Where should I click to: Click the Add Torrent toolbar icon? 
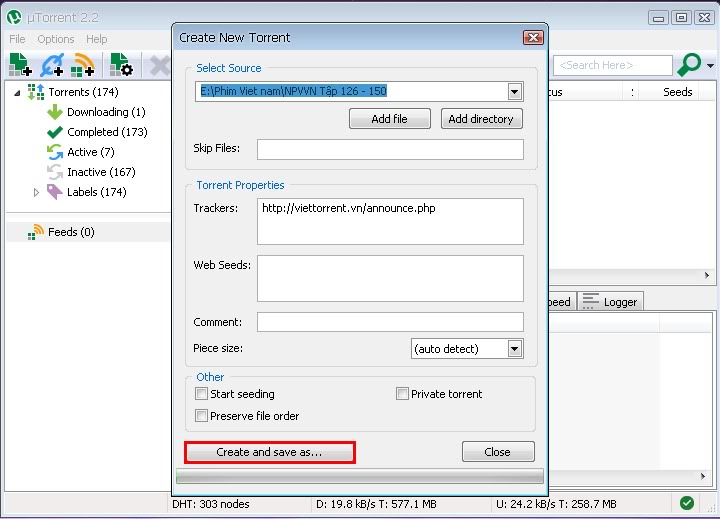20,65
